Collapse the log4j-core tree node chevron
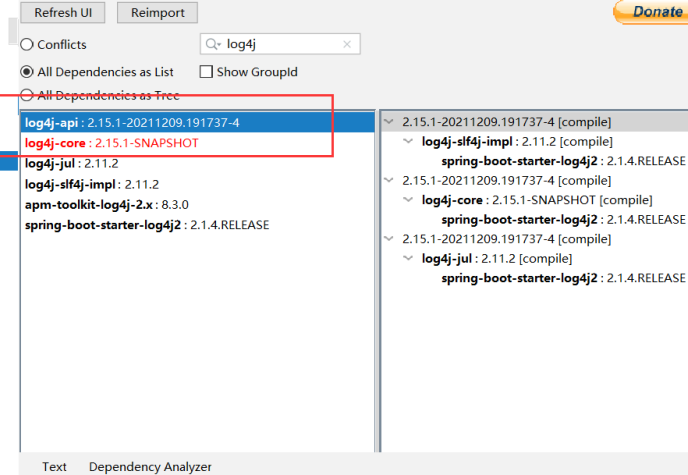Screen dimensions: 688x475 tap(408, 200)
